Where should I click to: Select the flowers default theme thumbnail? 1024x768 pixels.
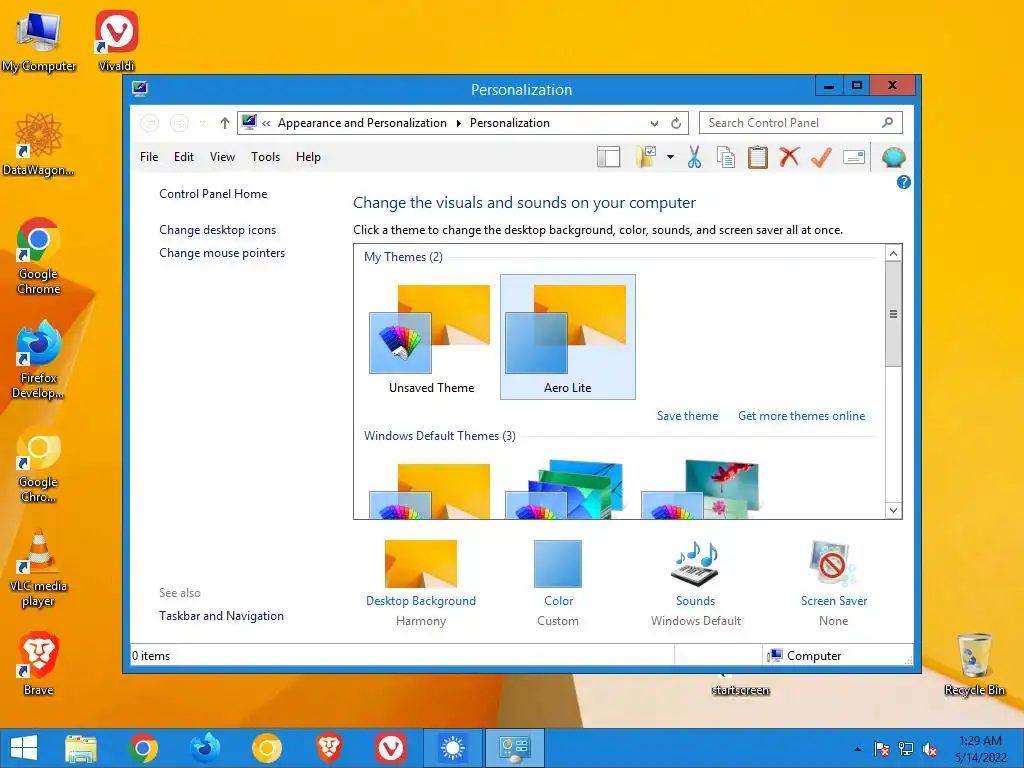[x=700, y=489]
